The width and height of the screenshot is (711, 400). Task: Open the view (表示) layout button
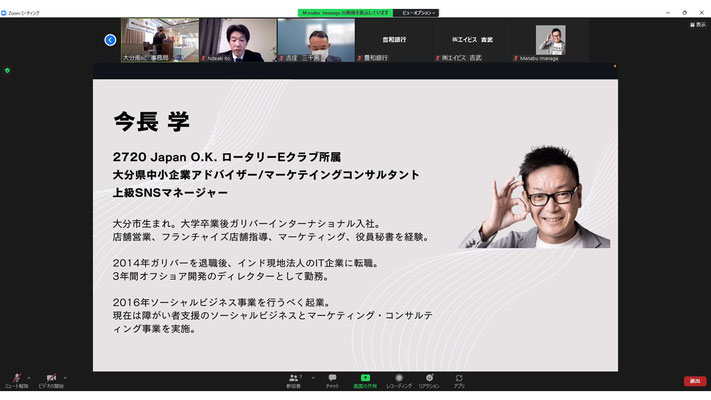click(698, 24)
